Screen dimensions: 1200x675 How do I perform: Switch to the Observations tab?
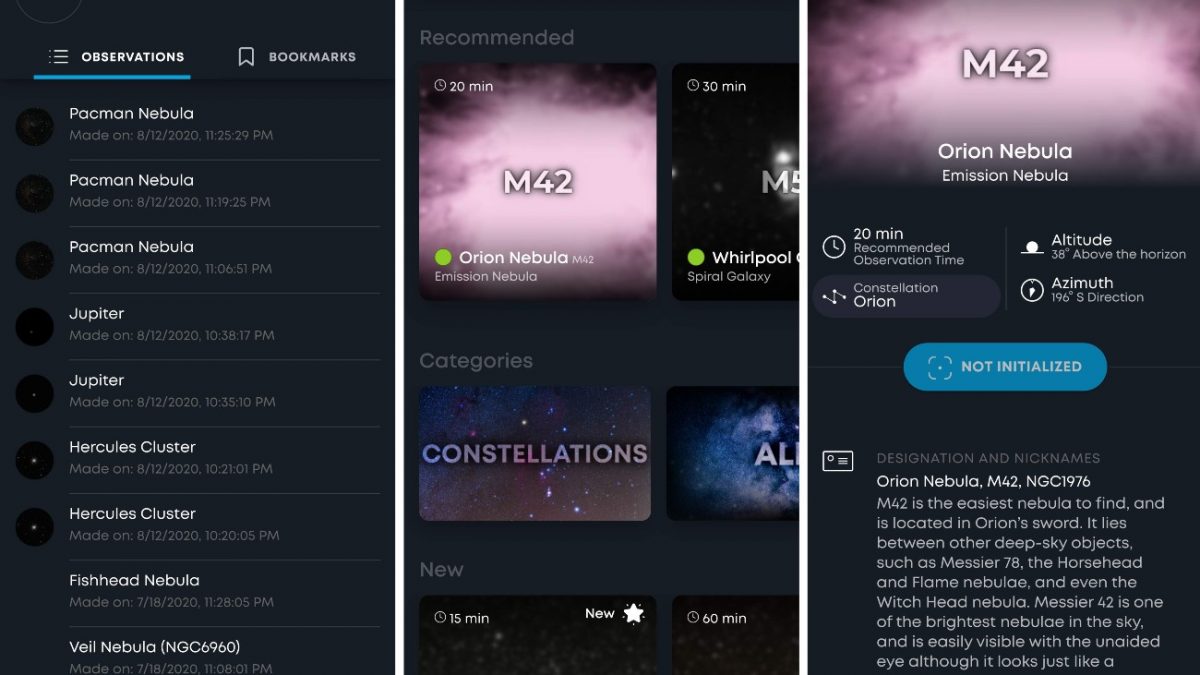coord(112,57)
